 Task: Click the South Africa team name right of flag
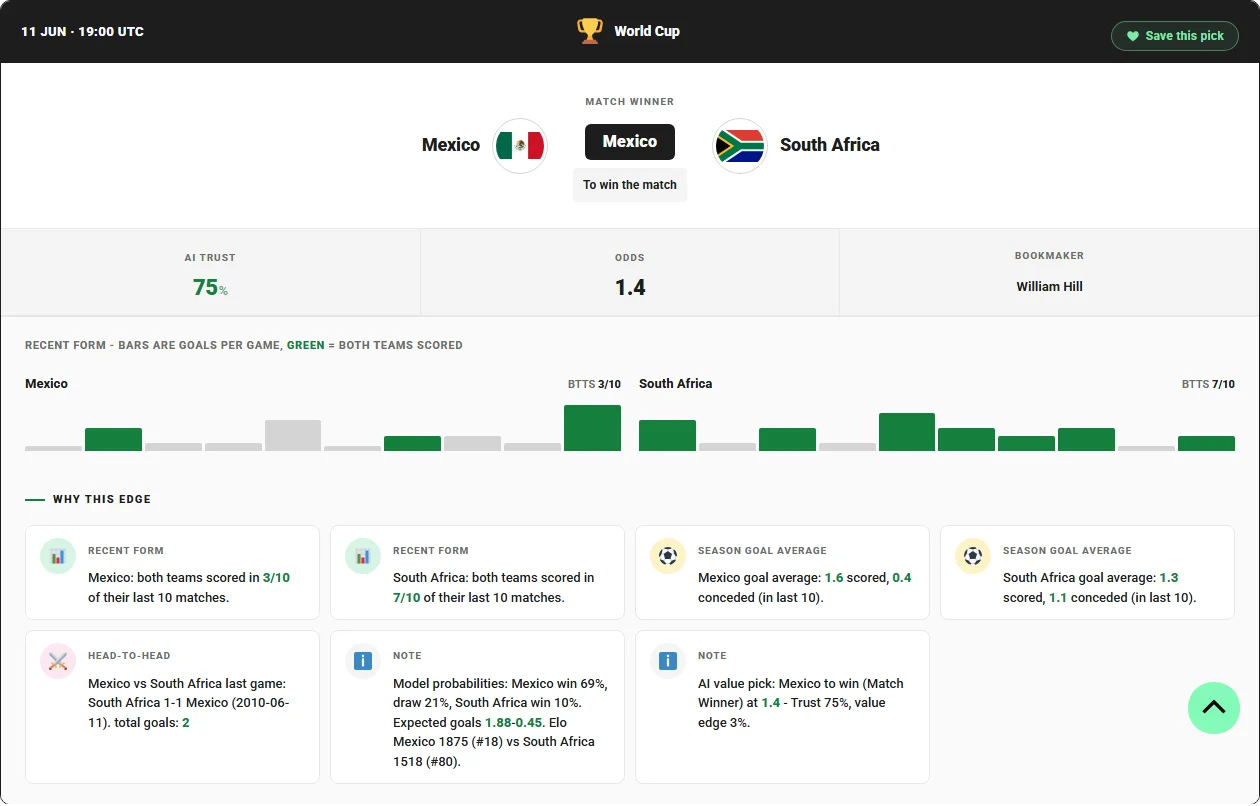[x=830, y=145]
